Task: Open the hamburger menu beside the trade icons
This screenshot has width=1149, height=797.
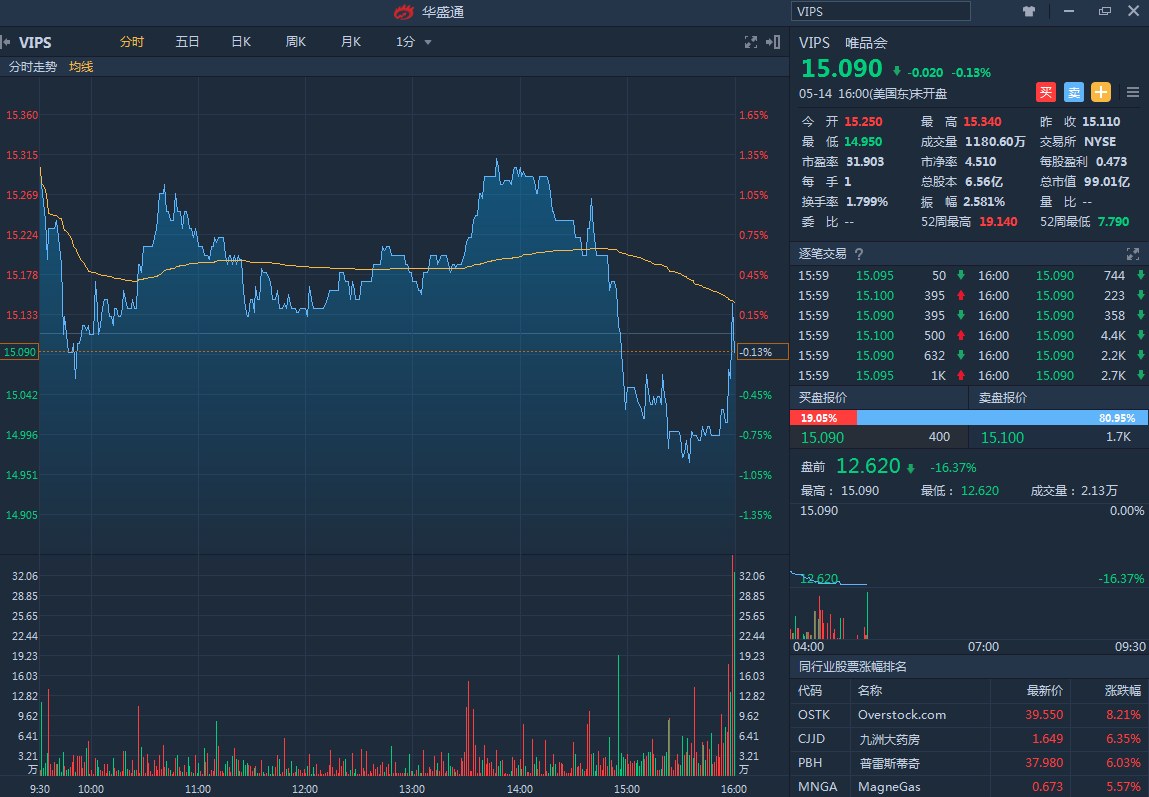Action: (x=1133, y=92)
